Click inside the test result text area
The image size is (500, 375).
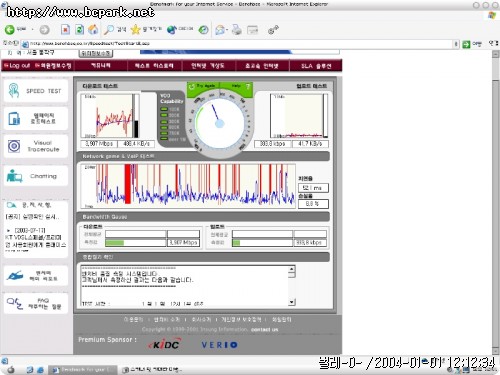coord(184,286)
